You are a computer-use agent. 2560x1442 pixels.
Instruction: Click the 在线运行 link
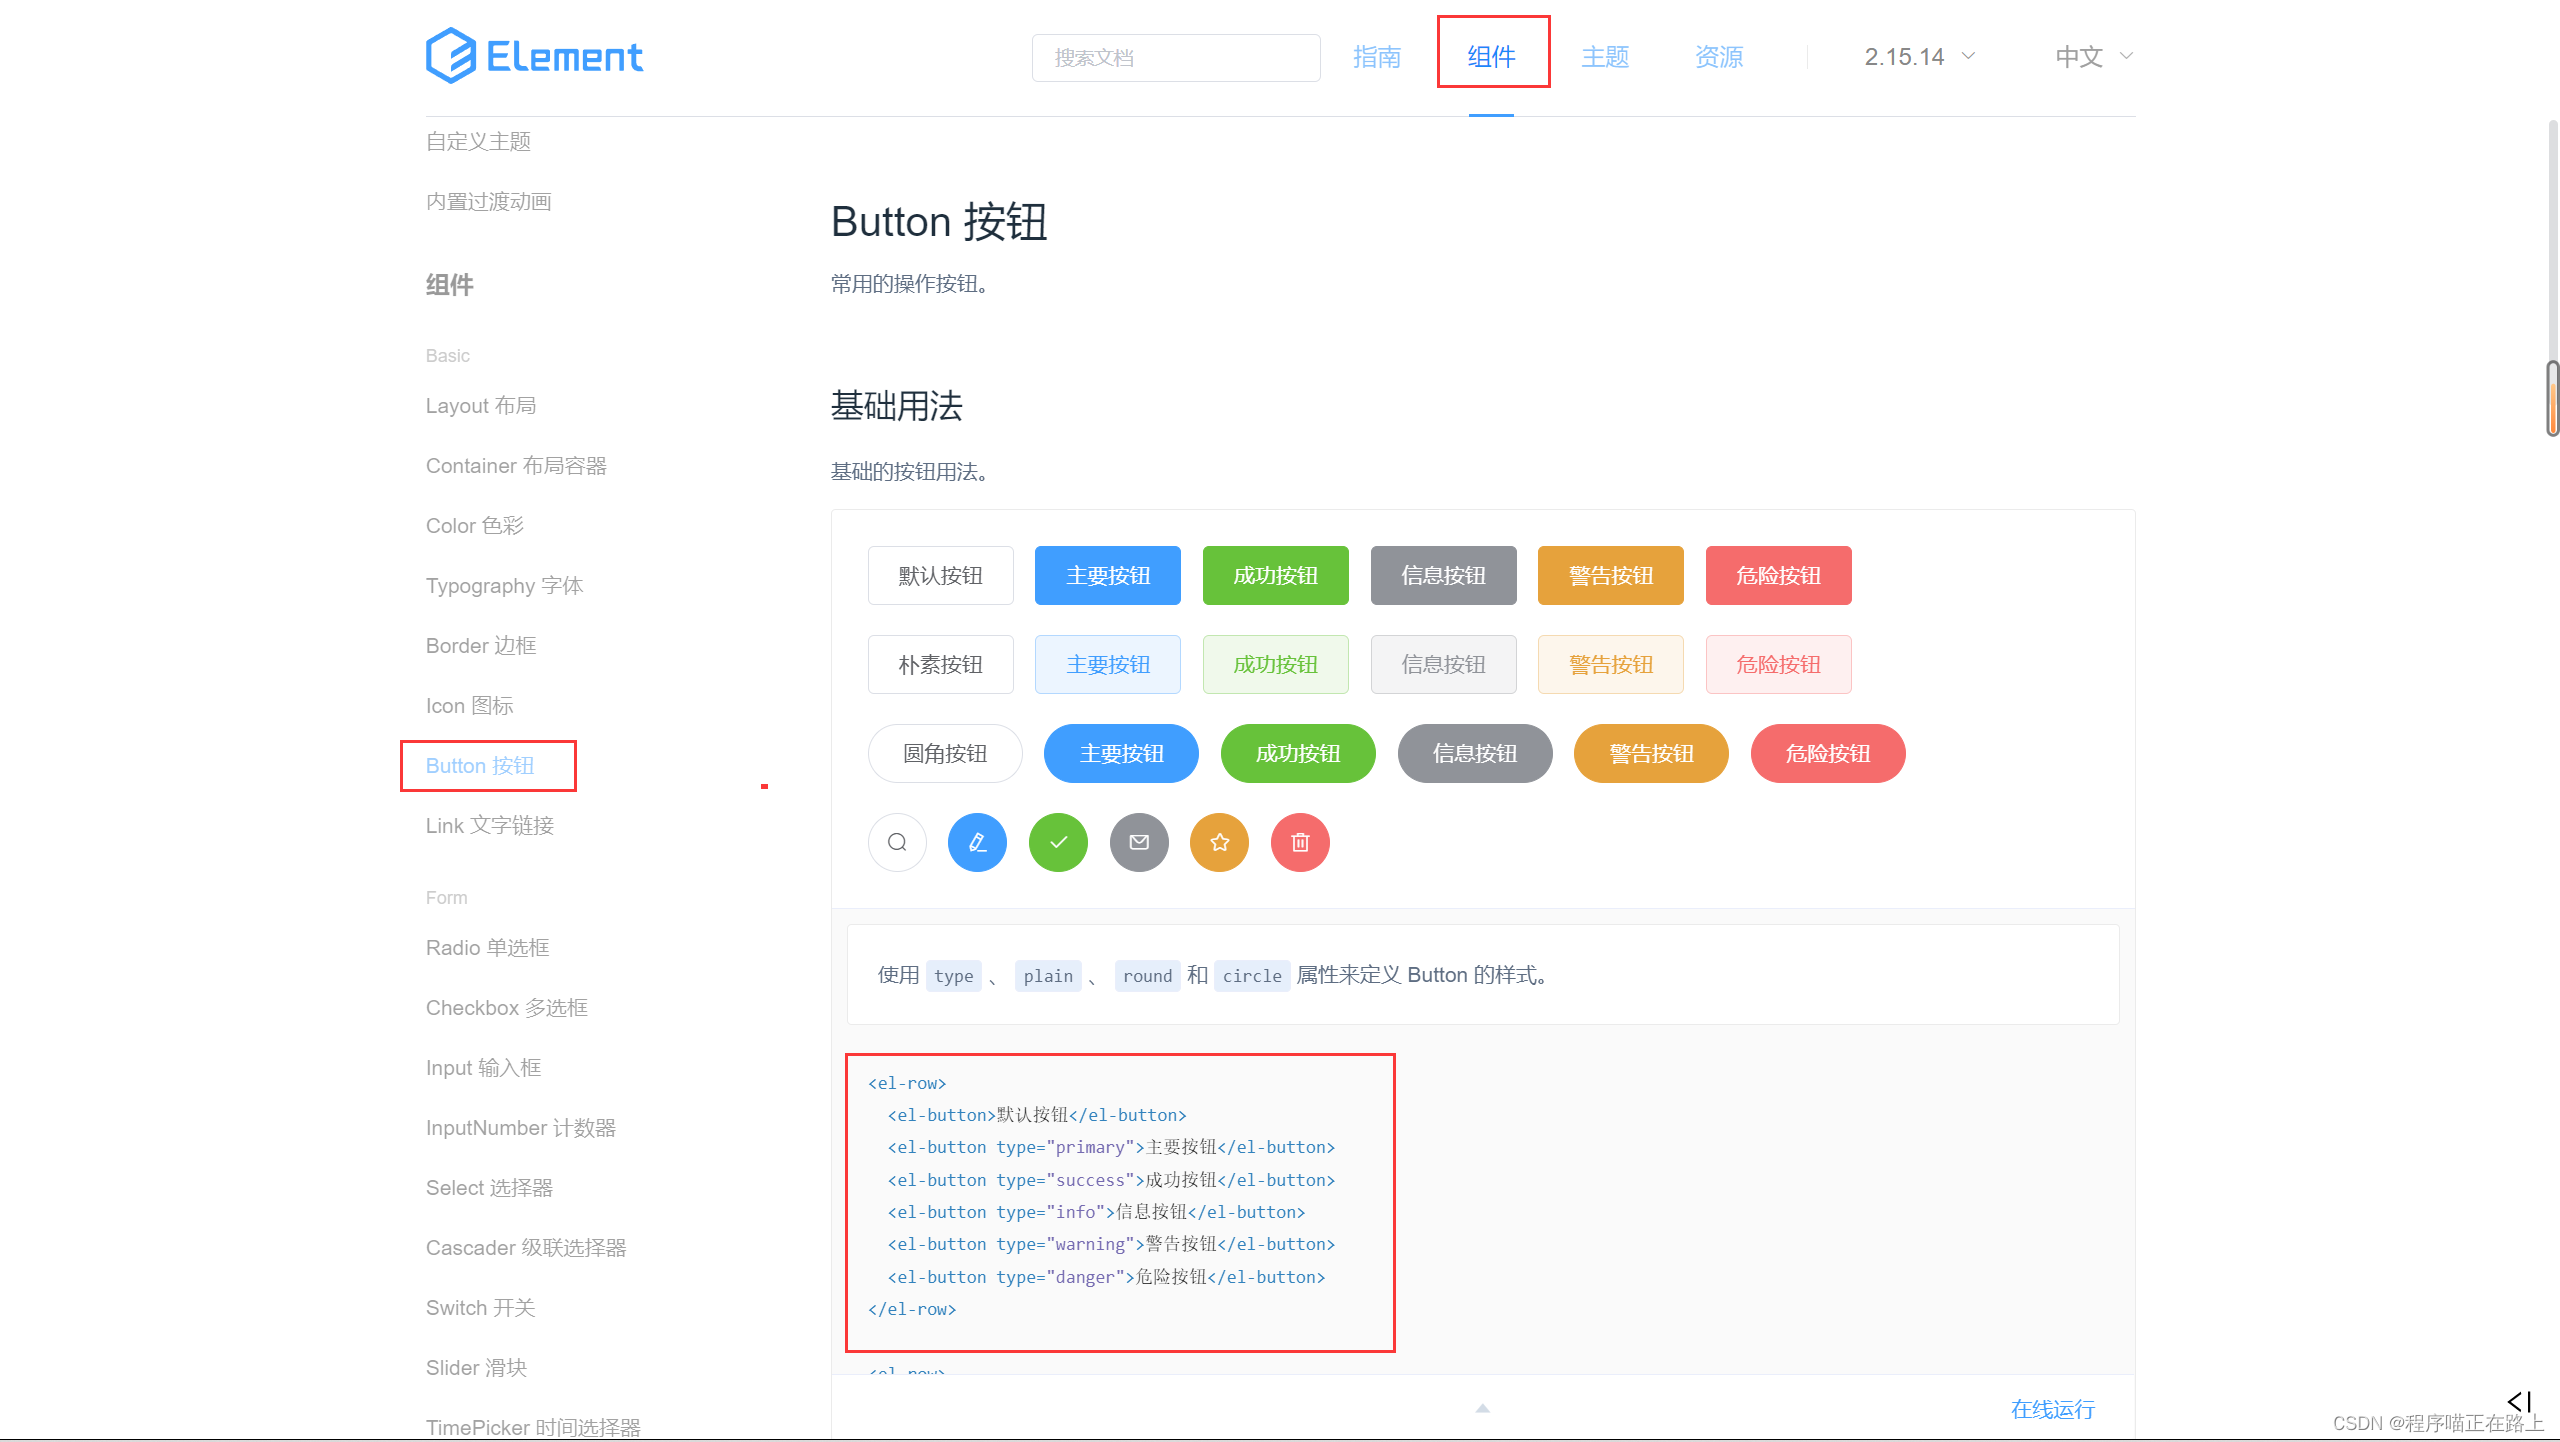point(2053,1409)
